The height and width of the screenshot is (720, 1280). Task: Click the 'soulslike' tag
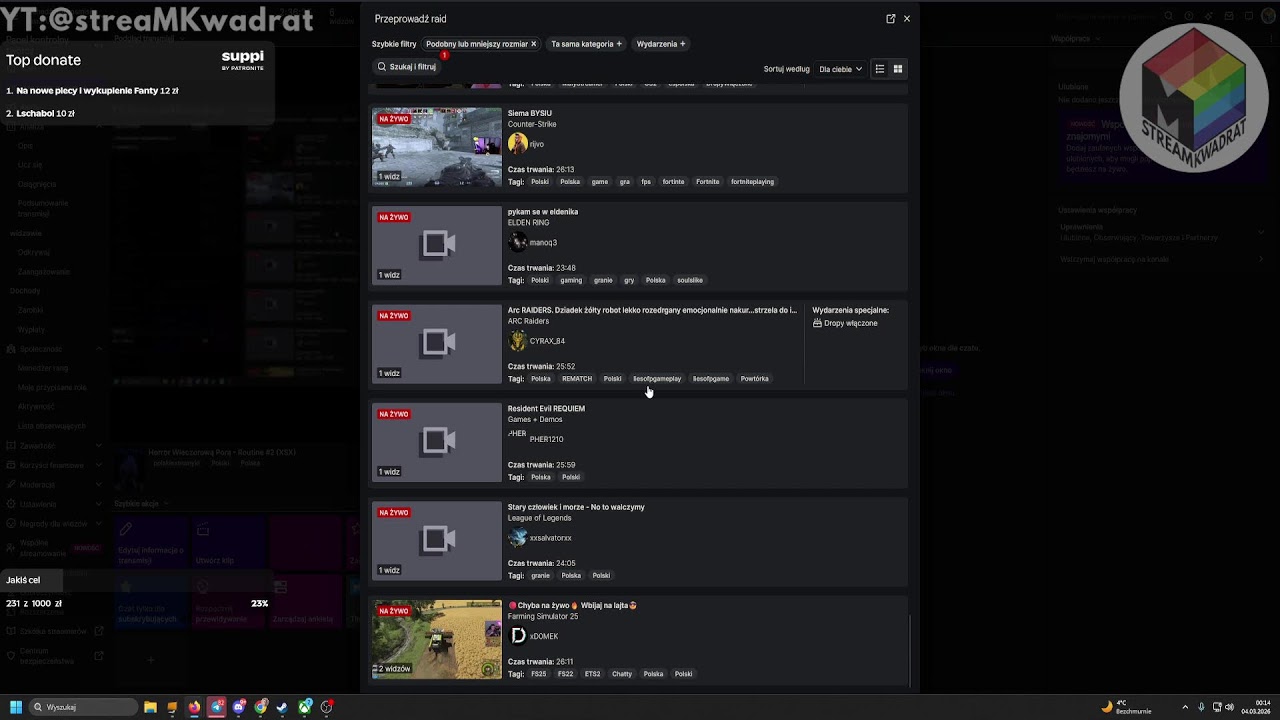click(690, 280)
